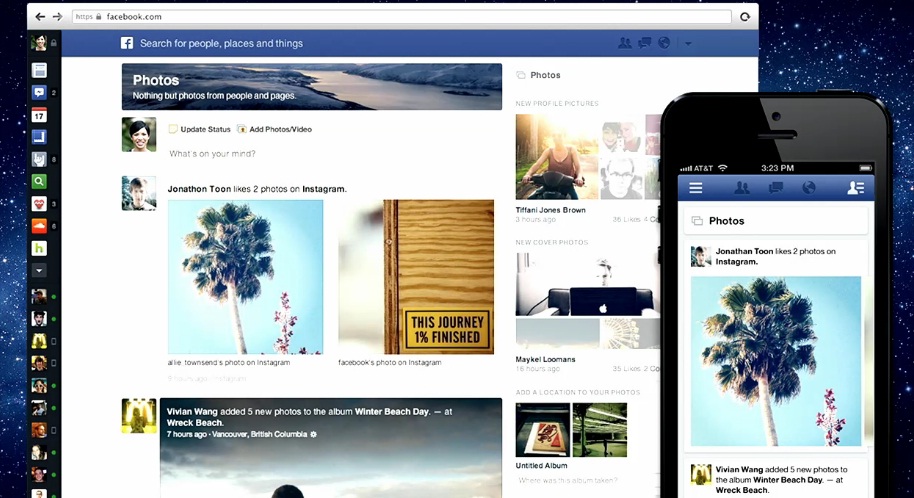Open the calendar icon showing 17
The width and height of the screenshot is (914, 498).
pyautogui.click(x=39, y=115)
